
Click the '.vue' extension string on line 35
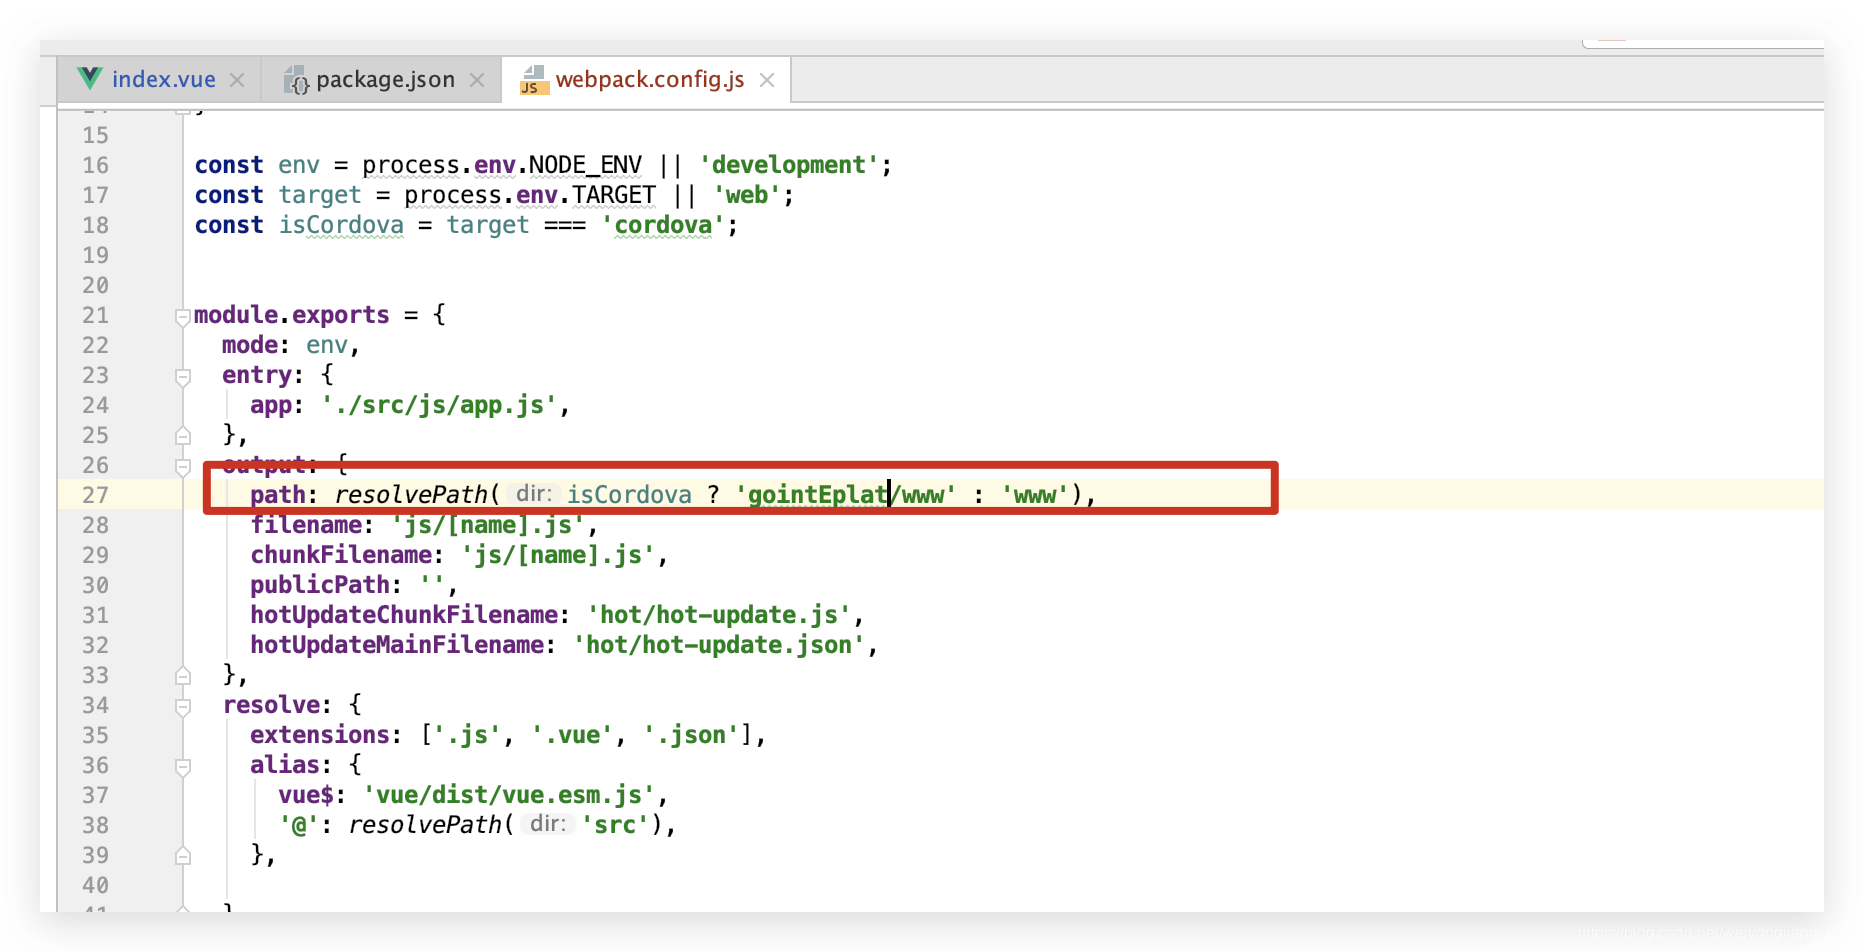click(x=571, y=735)
